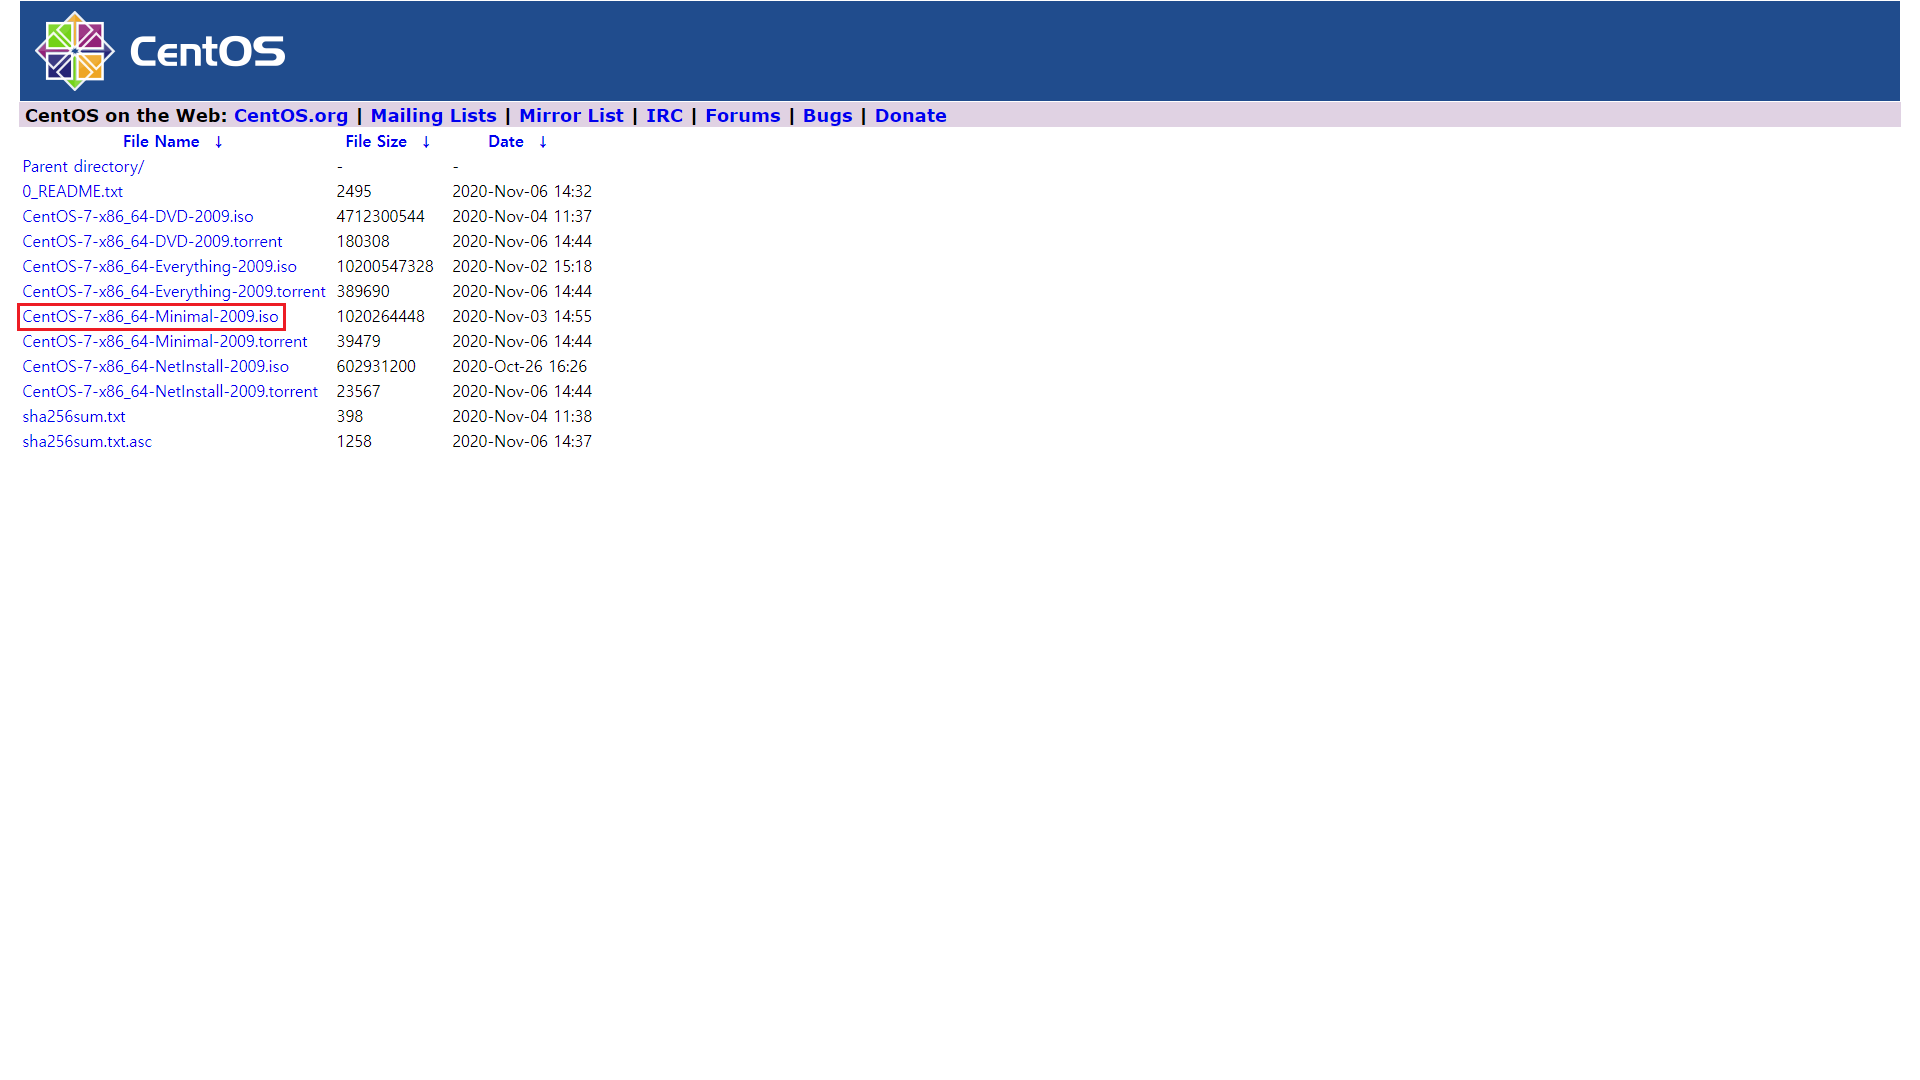Download CentOS-7-x86_64-DVD-2009.iso

(x=138, y=217)
